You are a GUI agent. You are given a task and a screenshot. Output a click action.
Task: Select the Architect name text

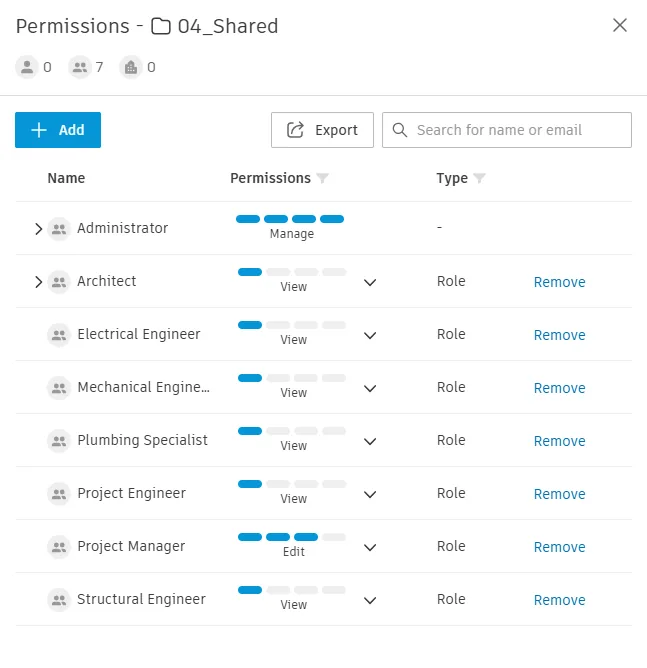106,281
